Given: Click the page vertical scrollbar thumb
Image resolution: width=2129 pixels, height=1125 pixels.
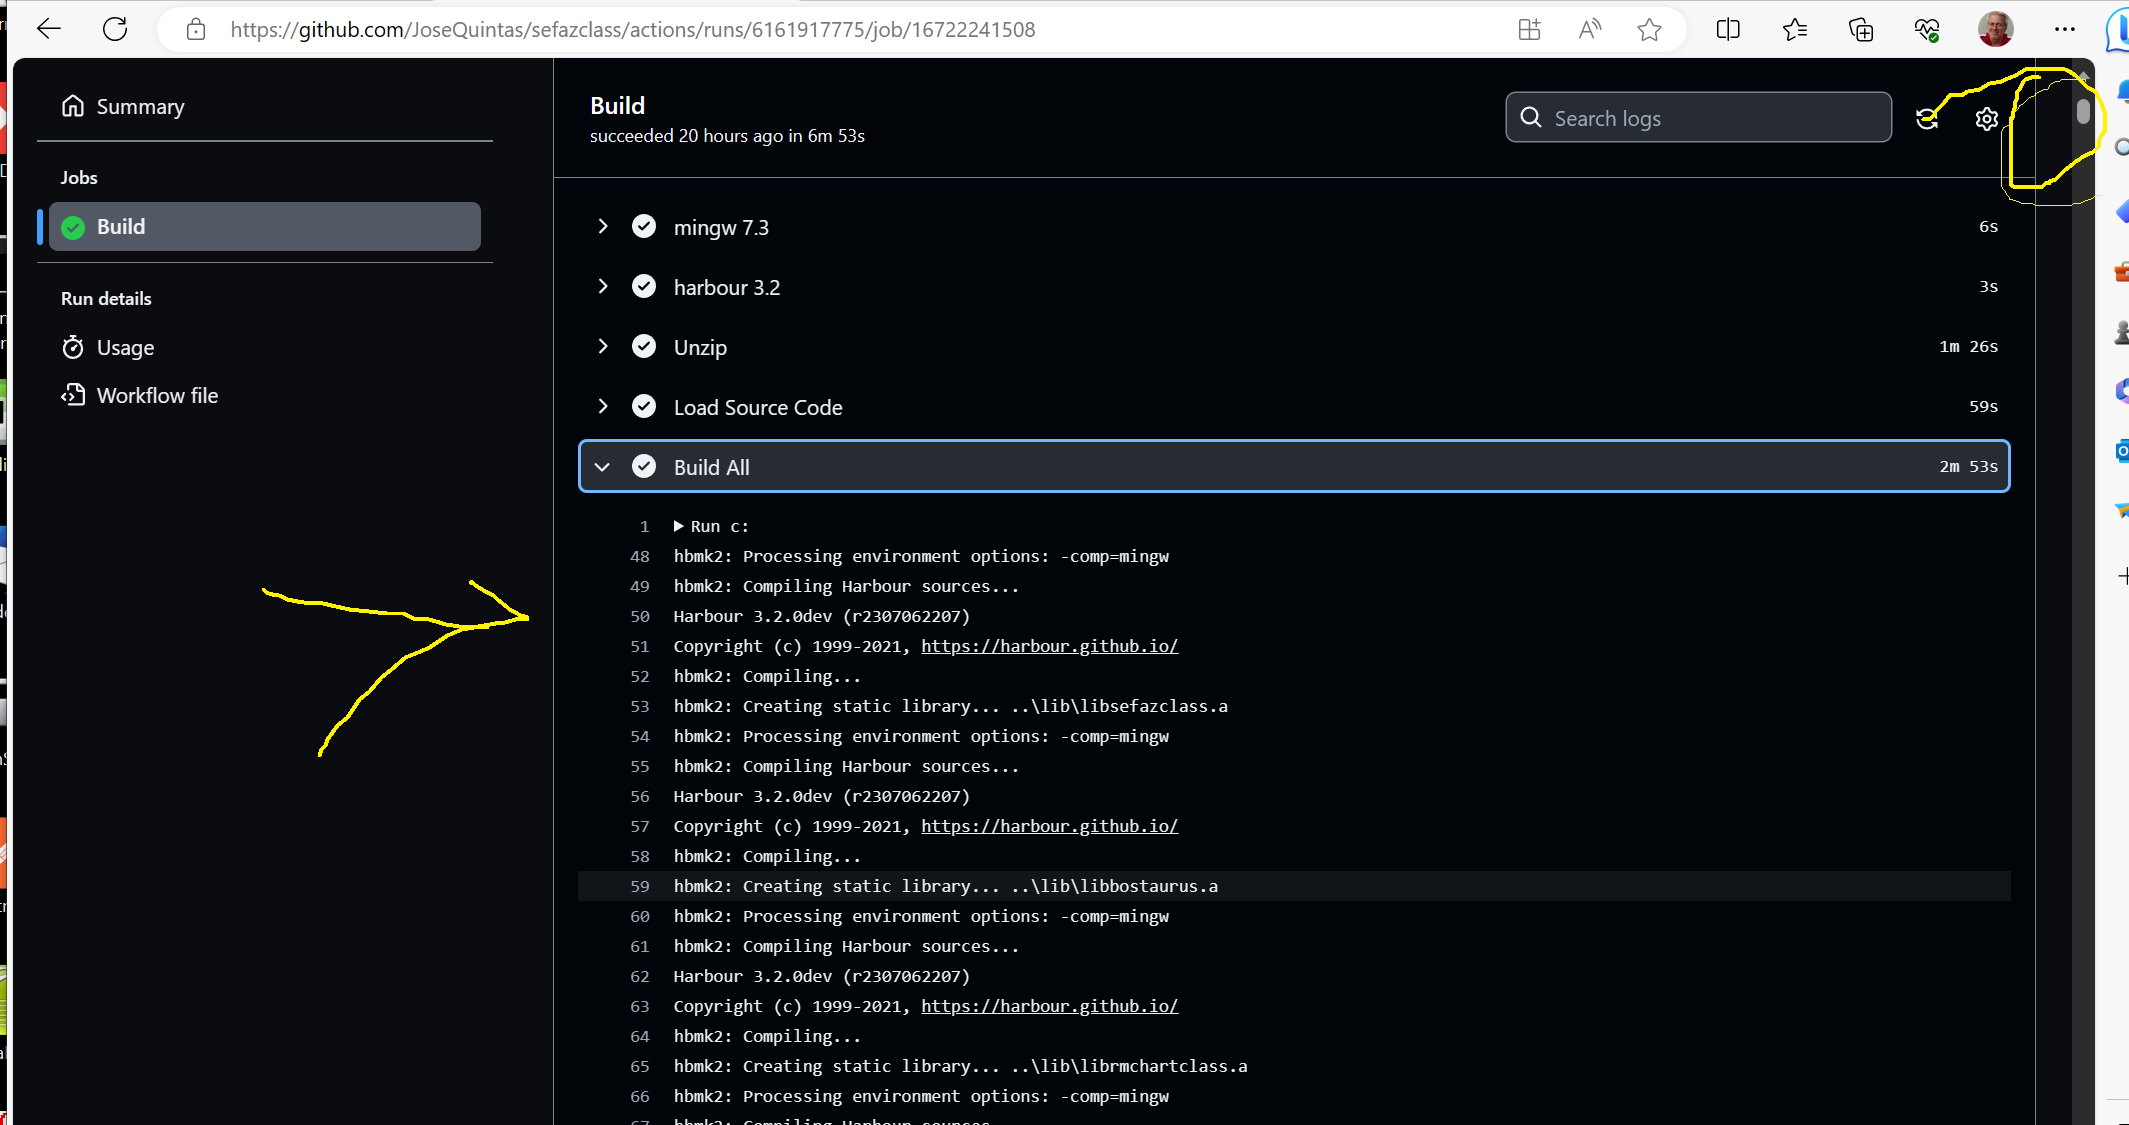Looking at the screenshot, I should pyautogui.click(x=2083, y=111).
